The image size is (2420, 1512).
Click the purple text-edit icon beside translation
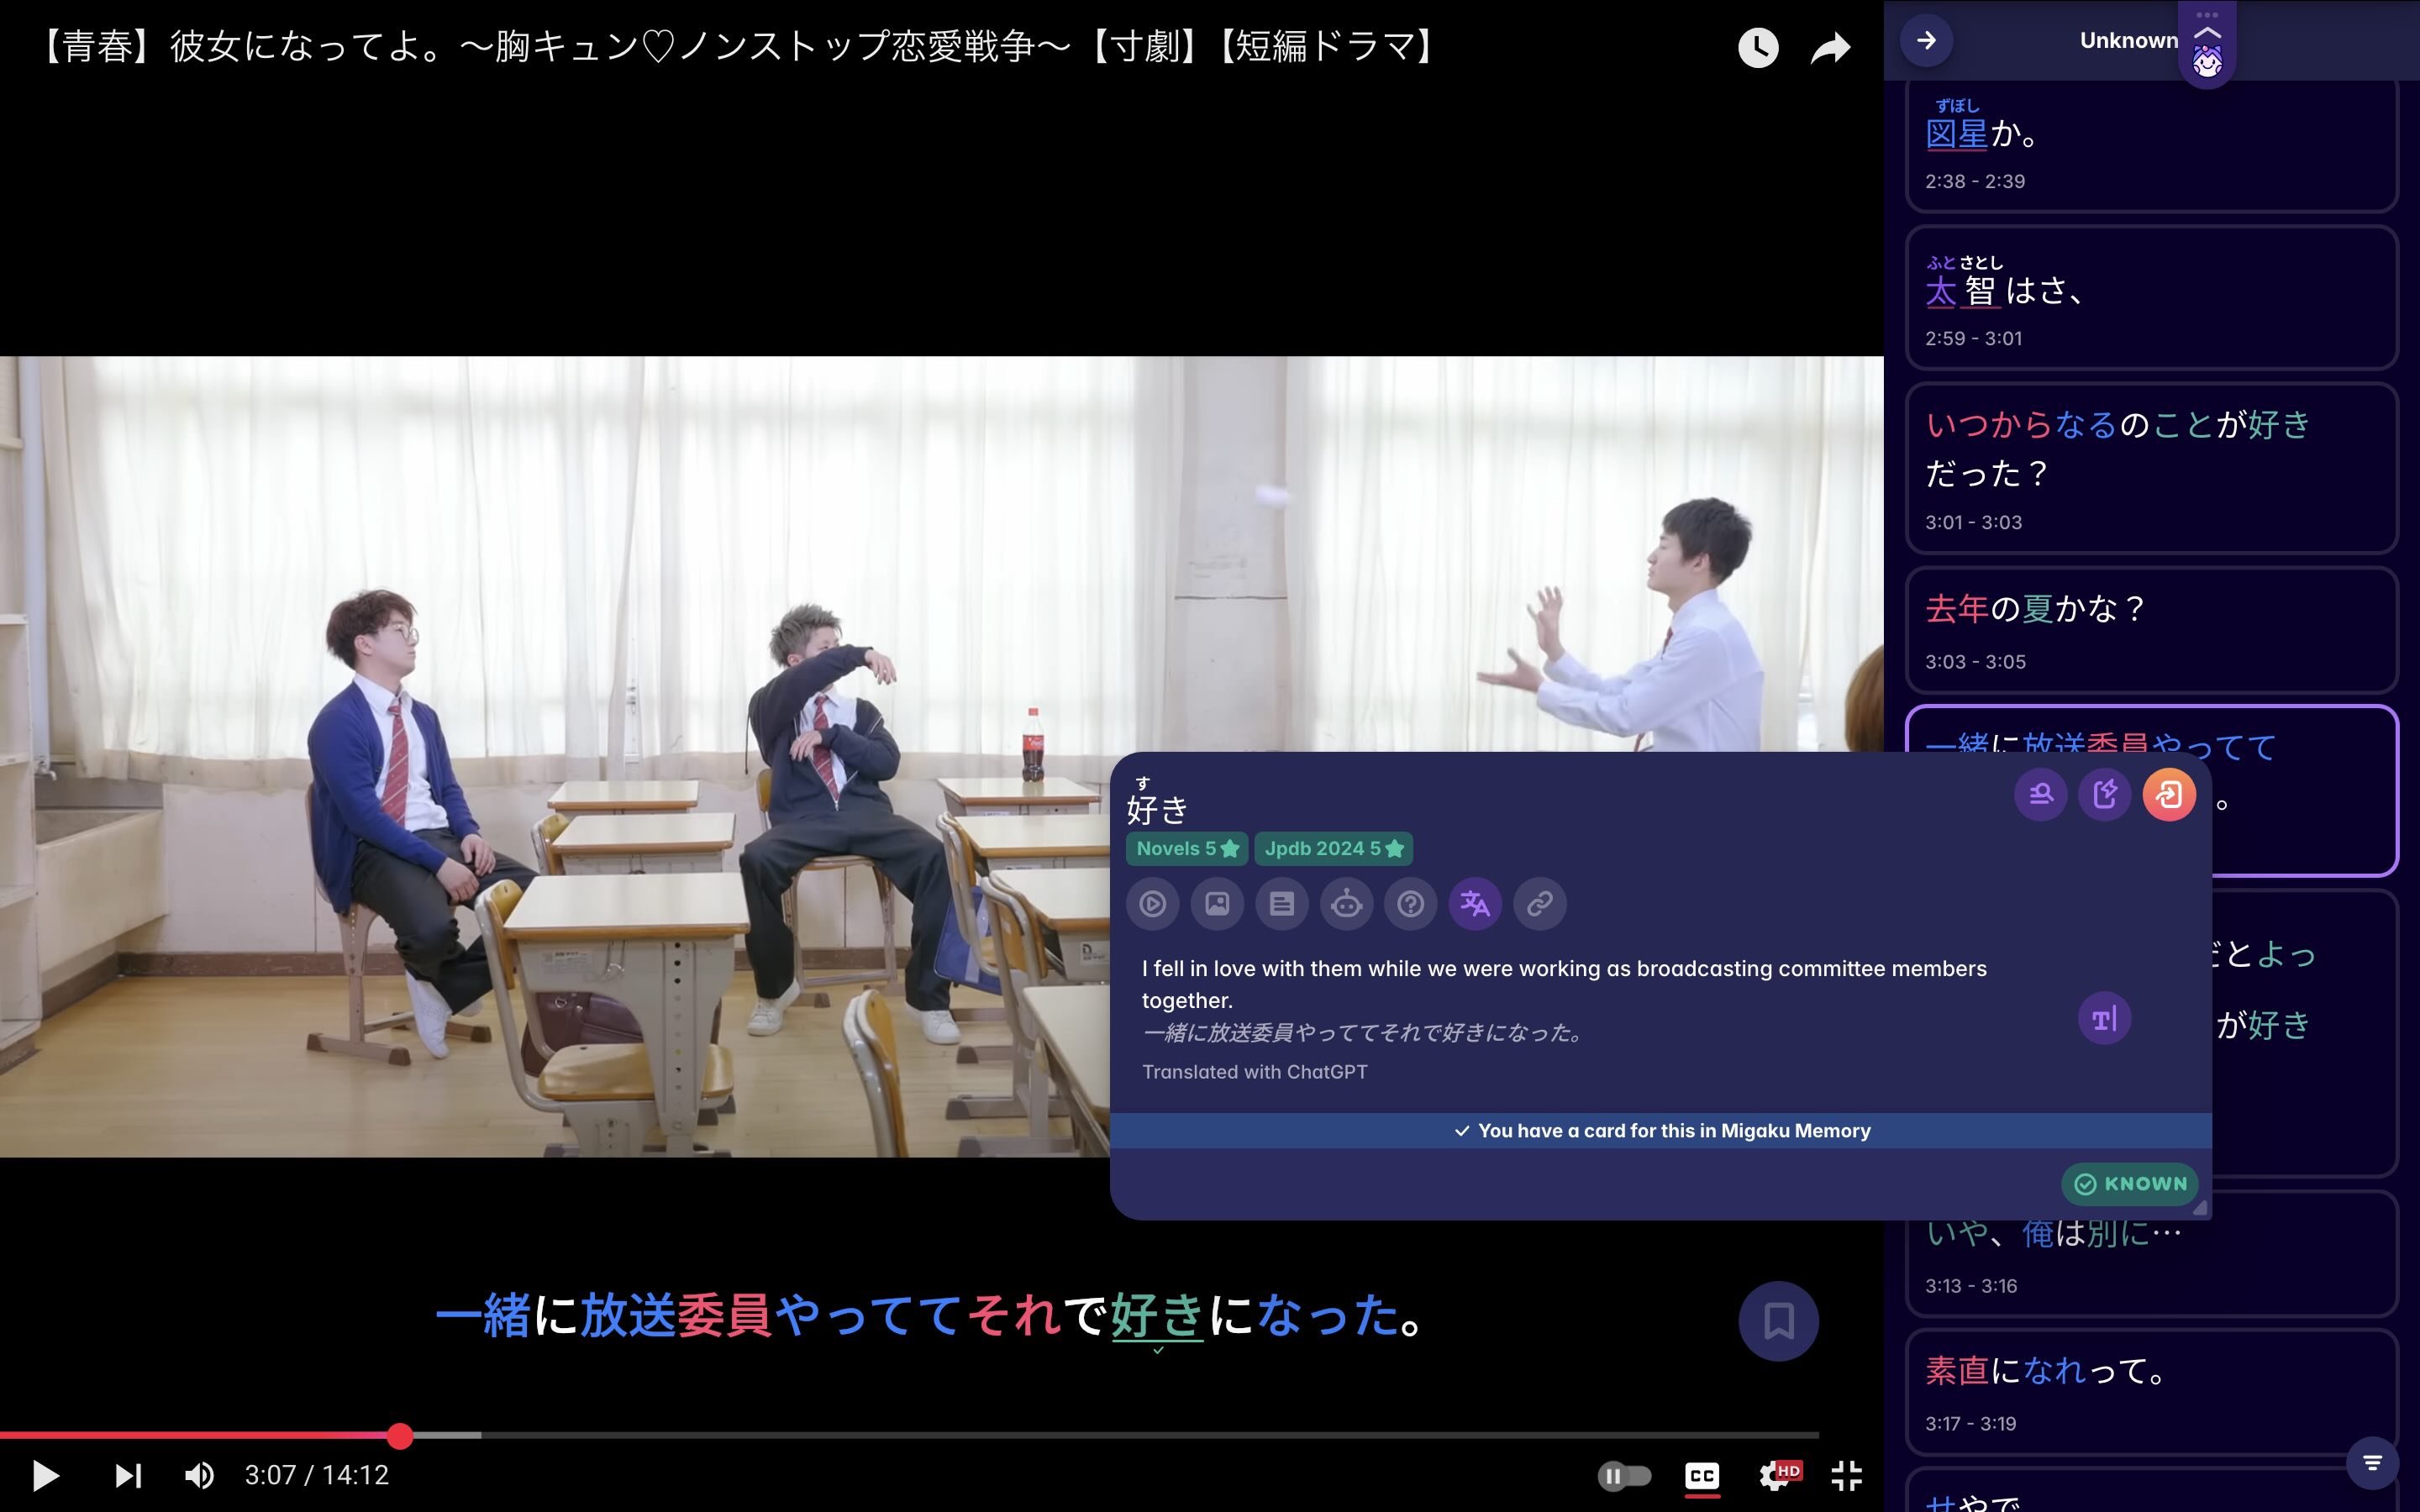(2104, 1019)
